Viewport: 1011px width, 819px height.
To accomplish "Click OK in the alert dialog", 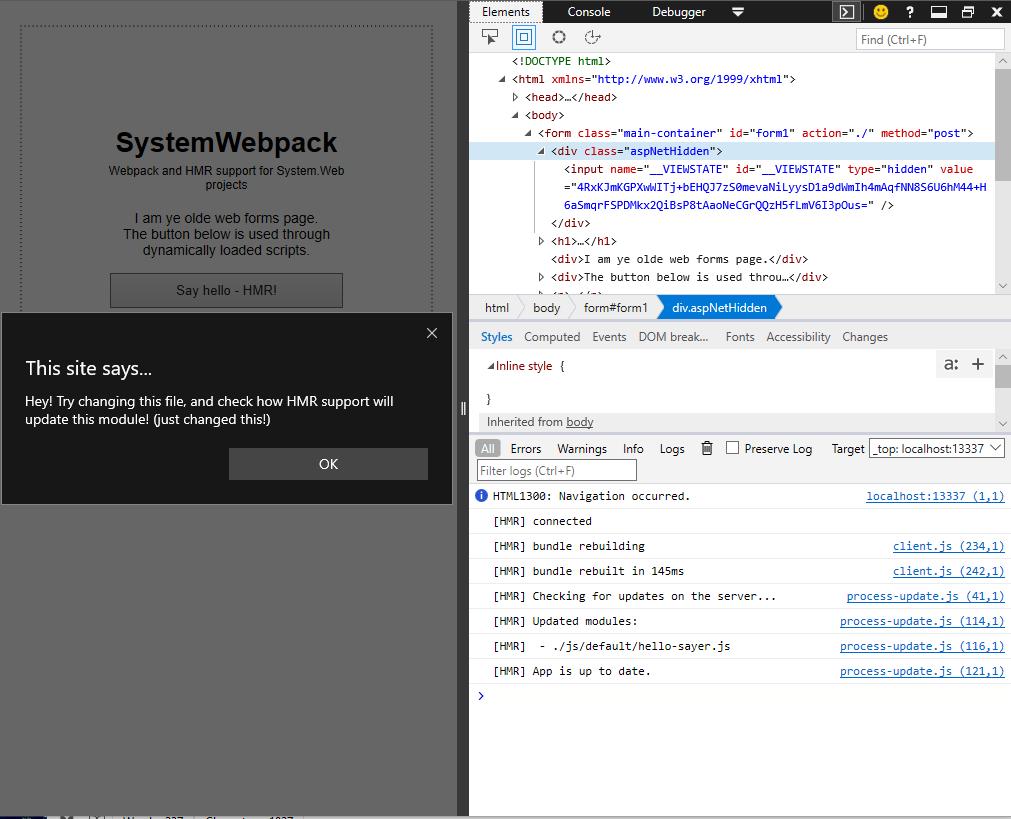I will click(x=328, y=464).
